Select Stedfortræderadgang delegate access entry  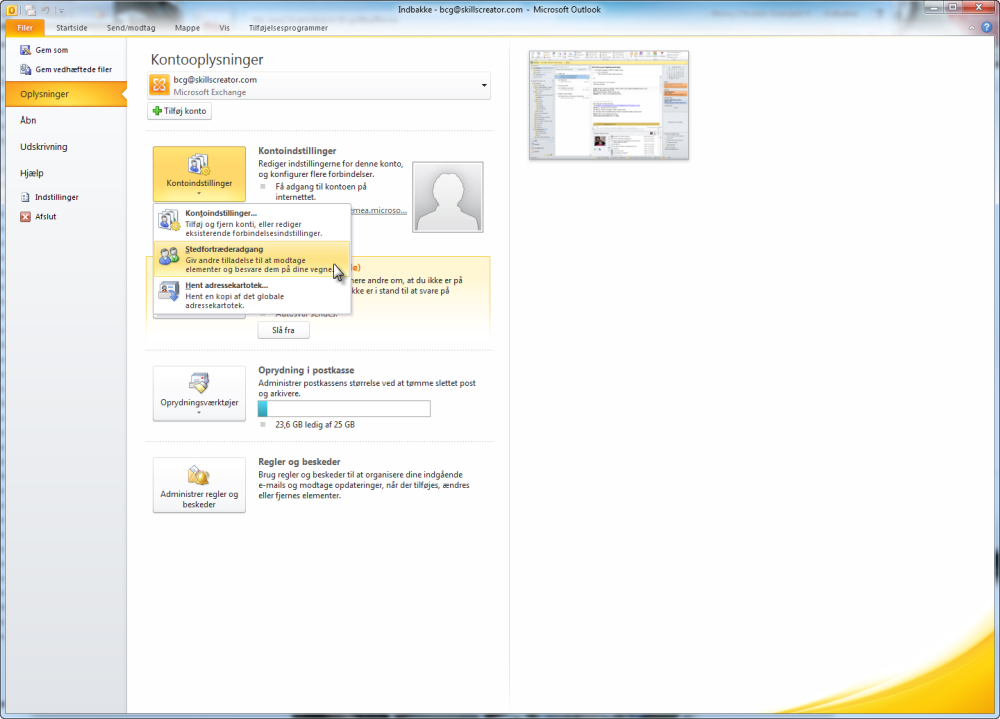tap(252, 259)
